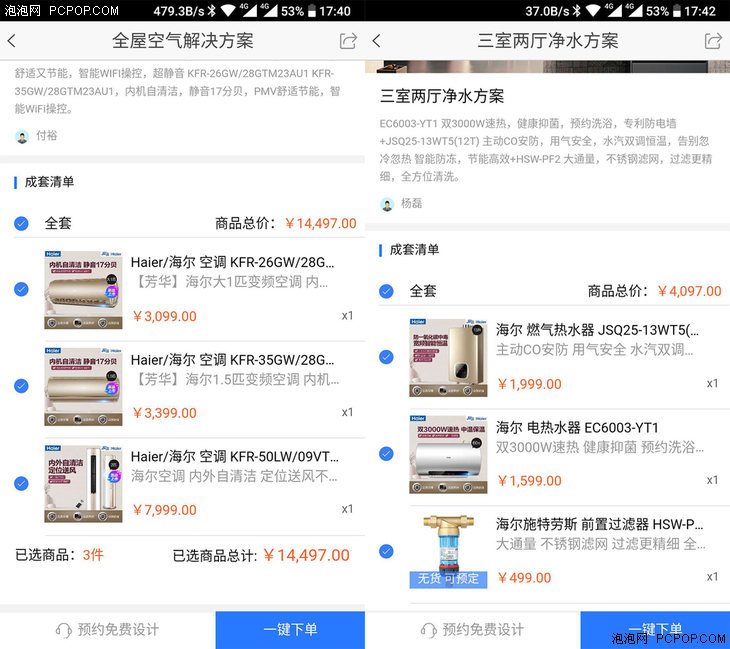Uncheck the KFR-50LW air conditioner item
Image resolution: width=730 pixels, height=649 pixels.
pos(21,483)
